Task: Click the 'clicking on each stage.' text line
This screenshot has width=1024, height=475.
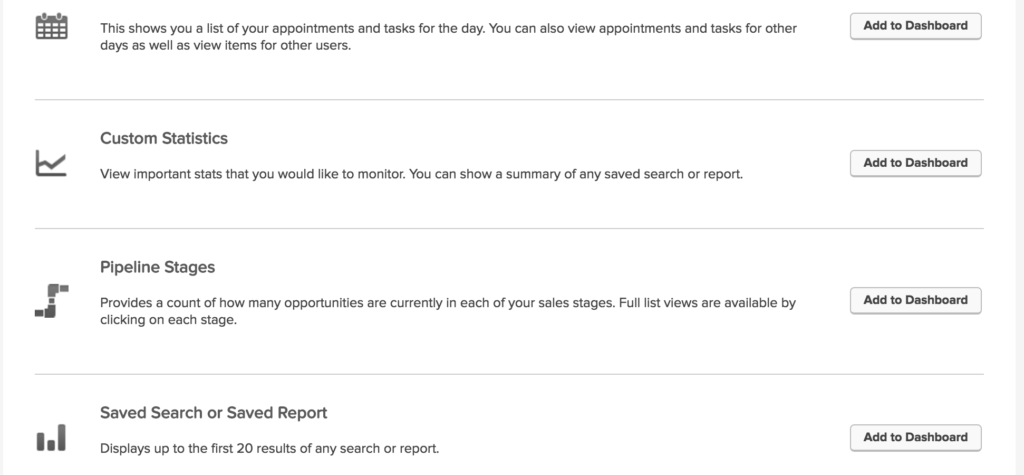Action: (x=167, y=321)
